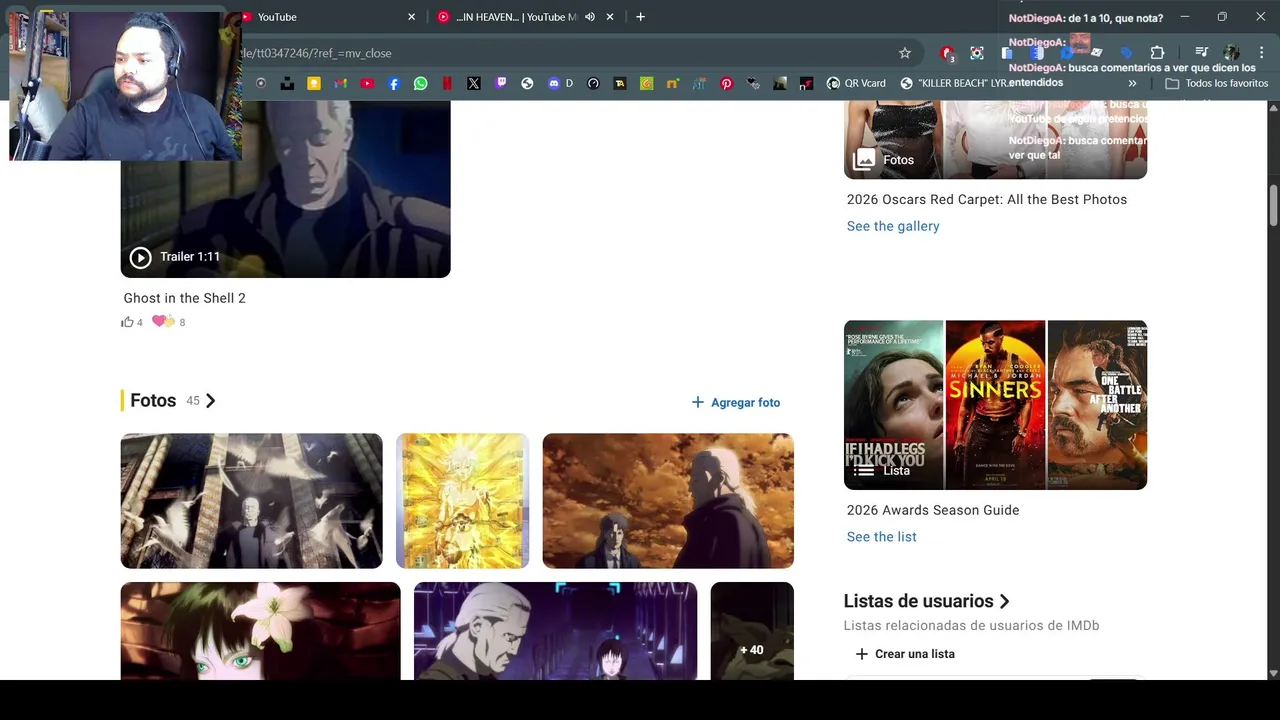Open the Facebook bookmark icon
Viewport: 1280px width, 720px height.
394,84
